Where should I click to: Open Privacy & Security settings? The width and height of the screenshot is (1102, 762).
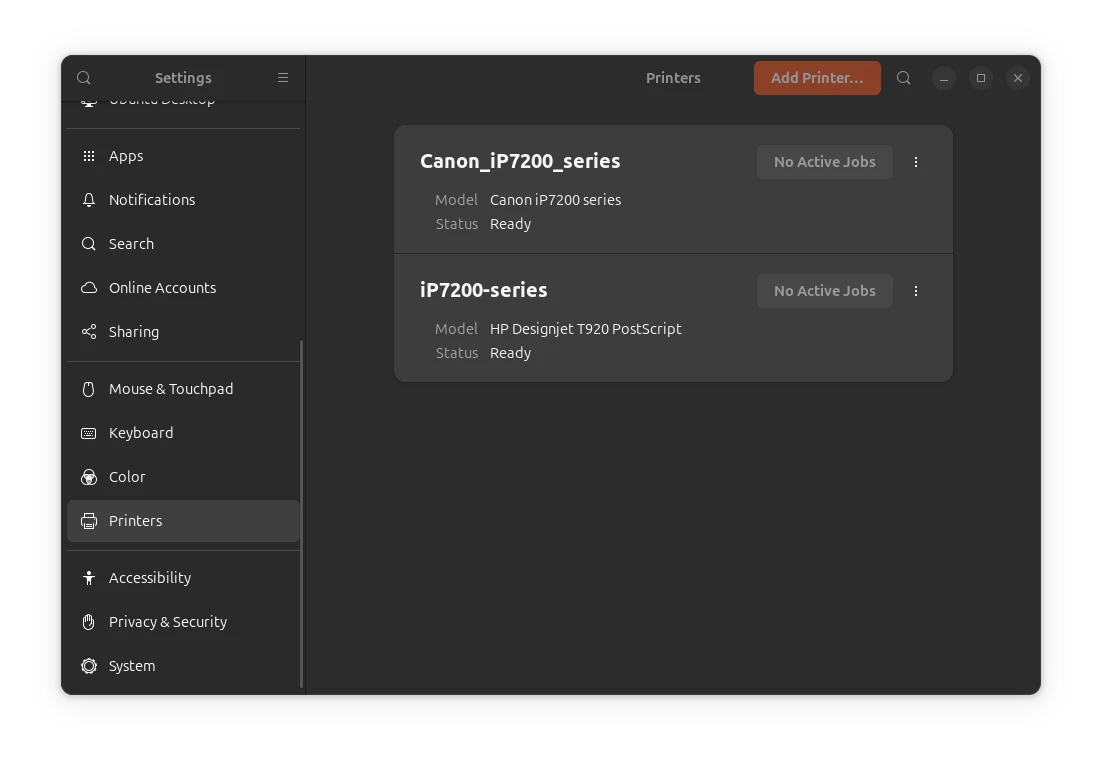click(183, 622)
